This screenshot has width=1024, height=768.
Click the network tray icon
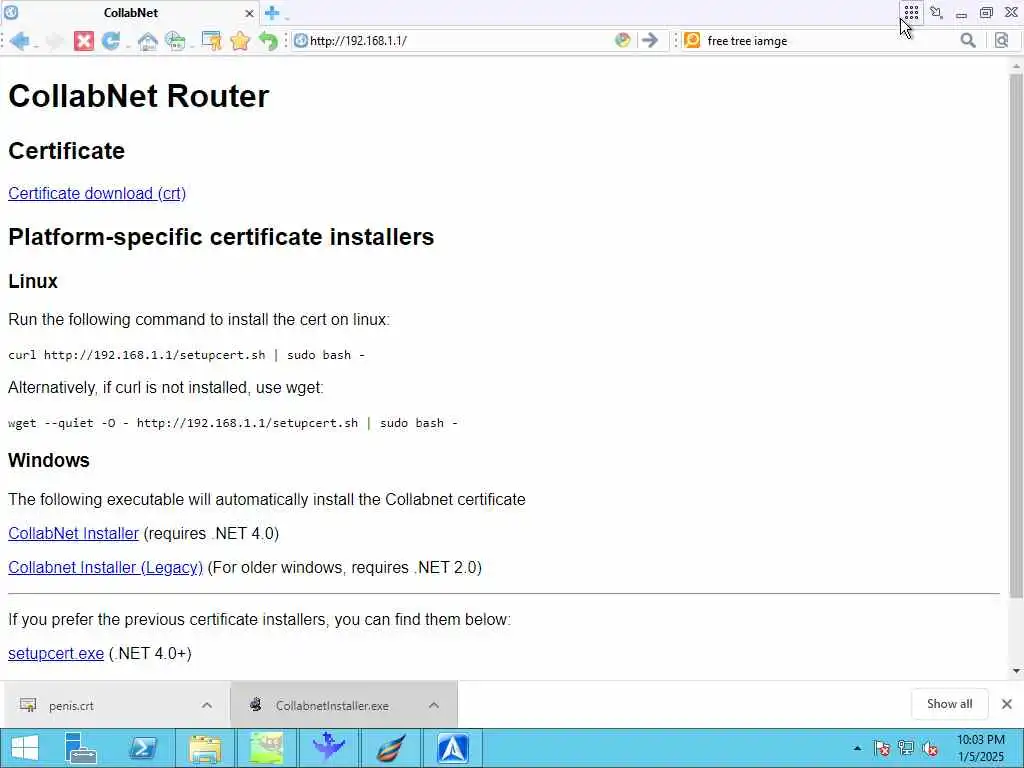point(906,748)
